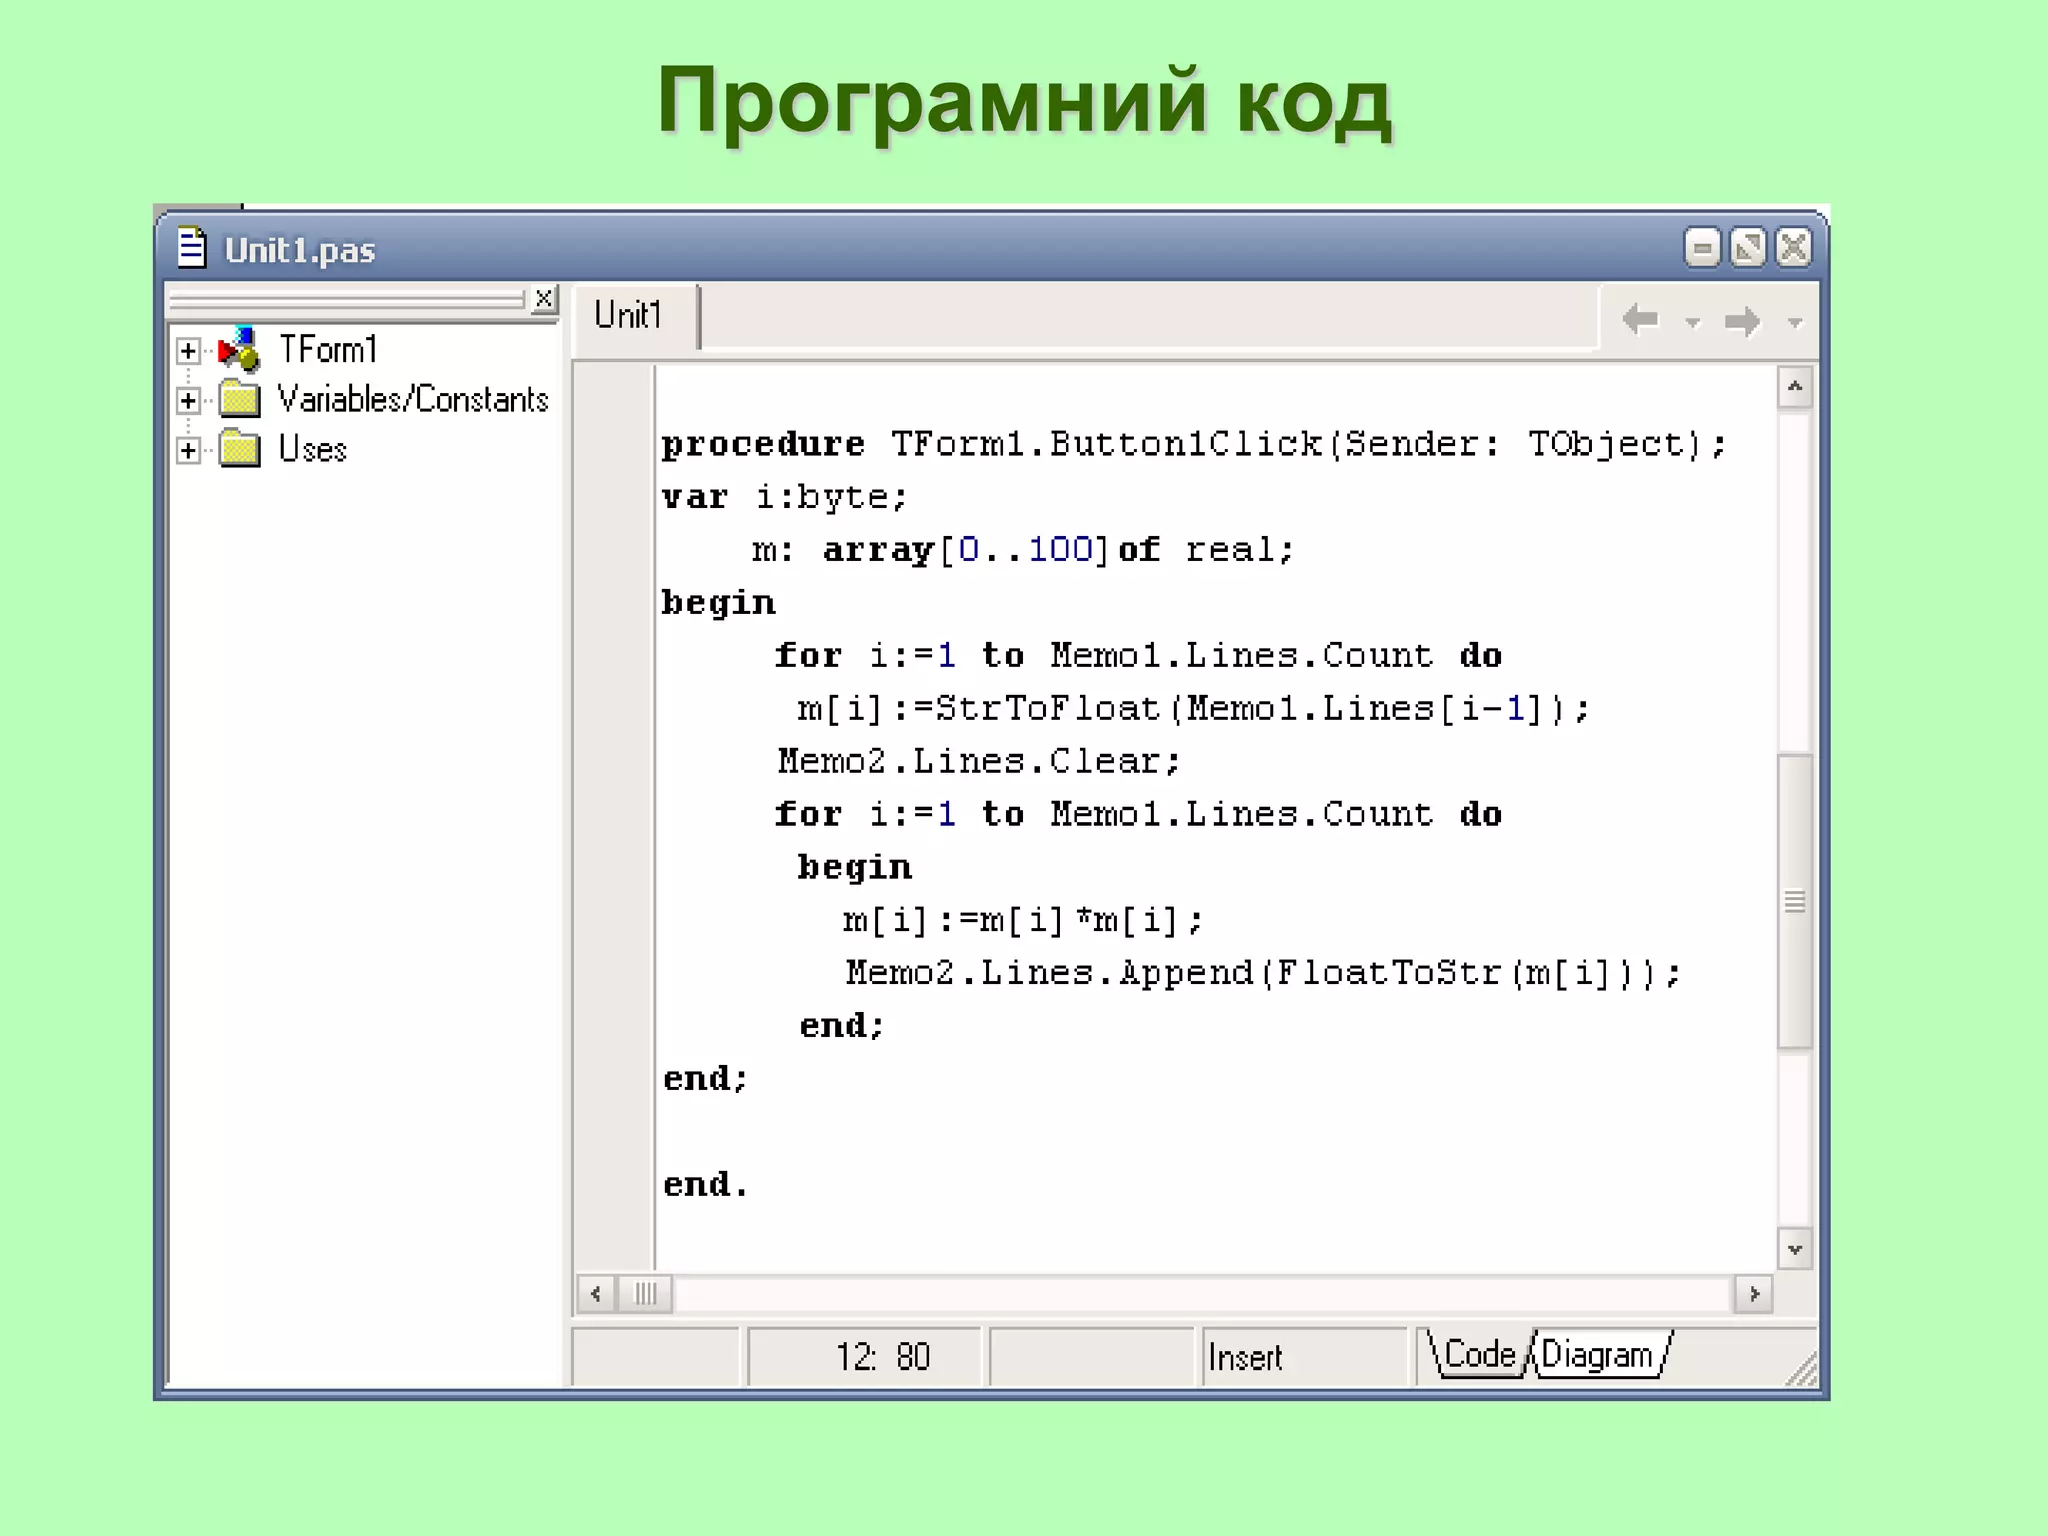Click the window resize grip

tap(1801, 1369)
